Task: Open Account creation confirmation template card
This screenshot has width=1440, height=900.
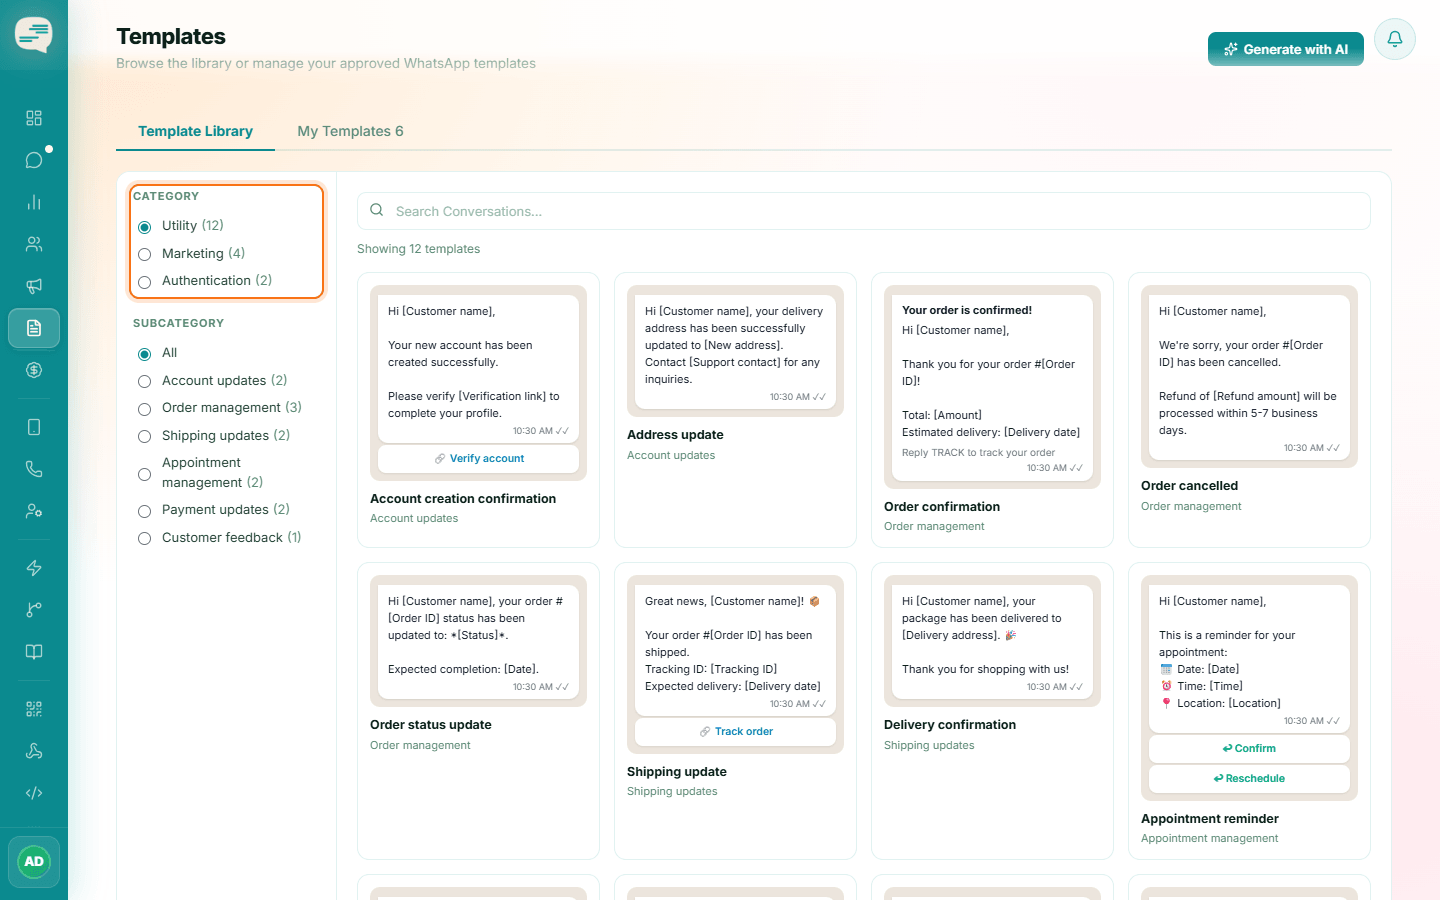Action: 478,410
